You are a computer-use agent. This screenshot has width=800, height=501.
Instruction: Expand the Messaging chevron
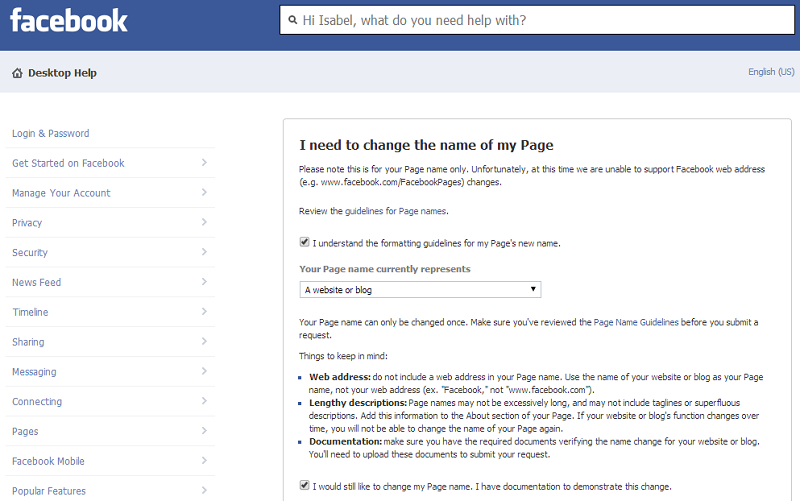pyautogui.click(x=204, y=371)
